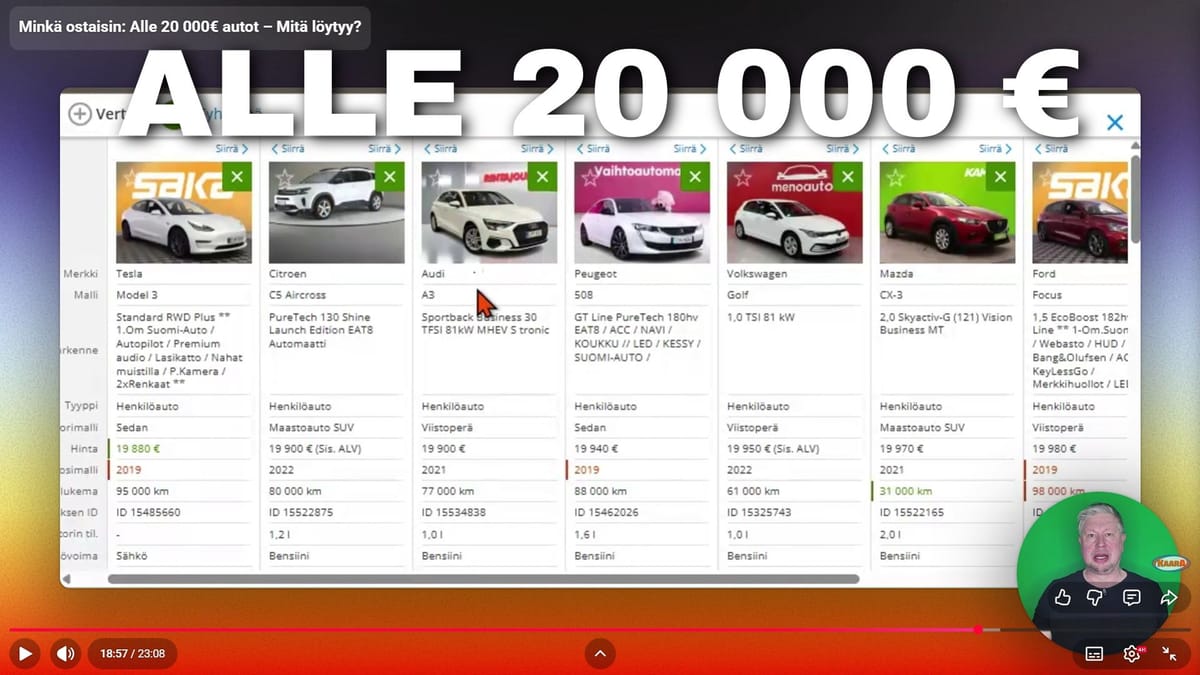Click the share arrow icon
Screen dimensions: 1200x675
coord(1168,597)
